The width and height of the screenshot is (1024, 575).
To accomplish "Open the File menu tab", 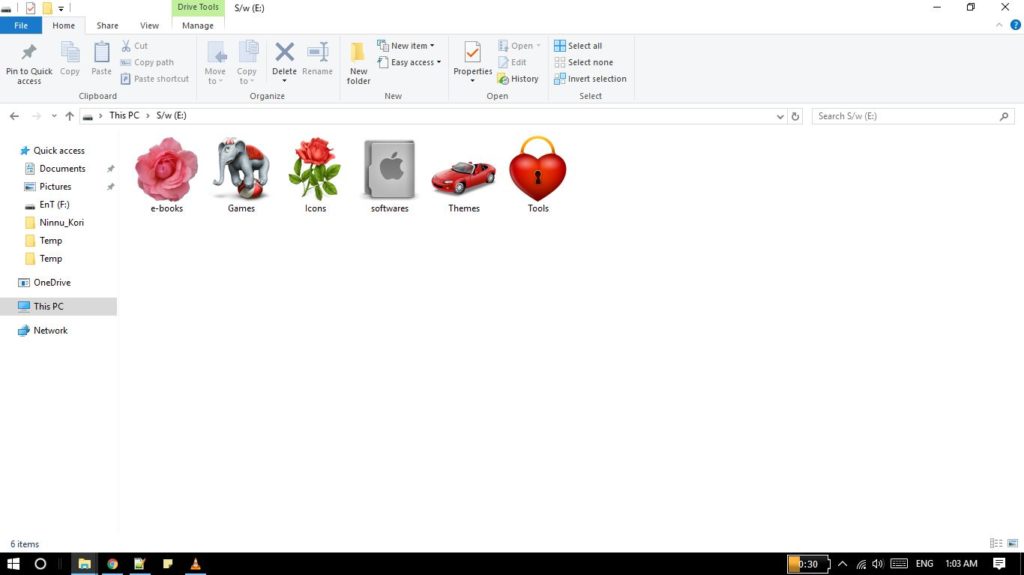I will 21,25.
